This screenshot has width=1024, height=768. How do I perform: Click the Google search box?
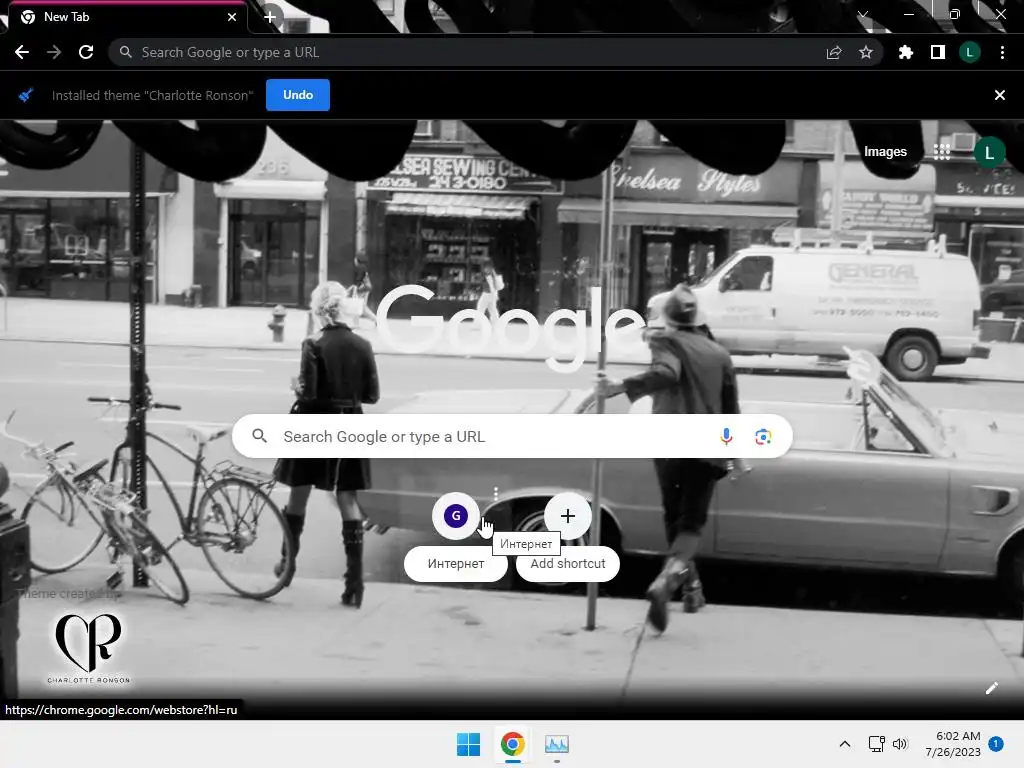[x=512, y=436]
